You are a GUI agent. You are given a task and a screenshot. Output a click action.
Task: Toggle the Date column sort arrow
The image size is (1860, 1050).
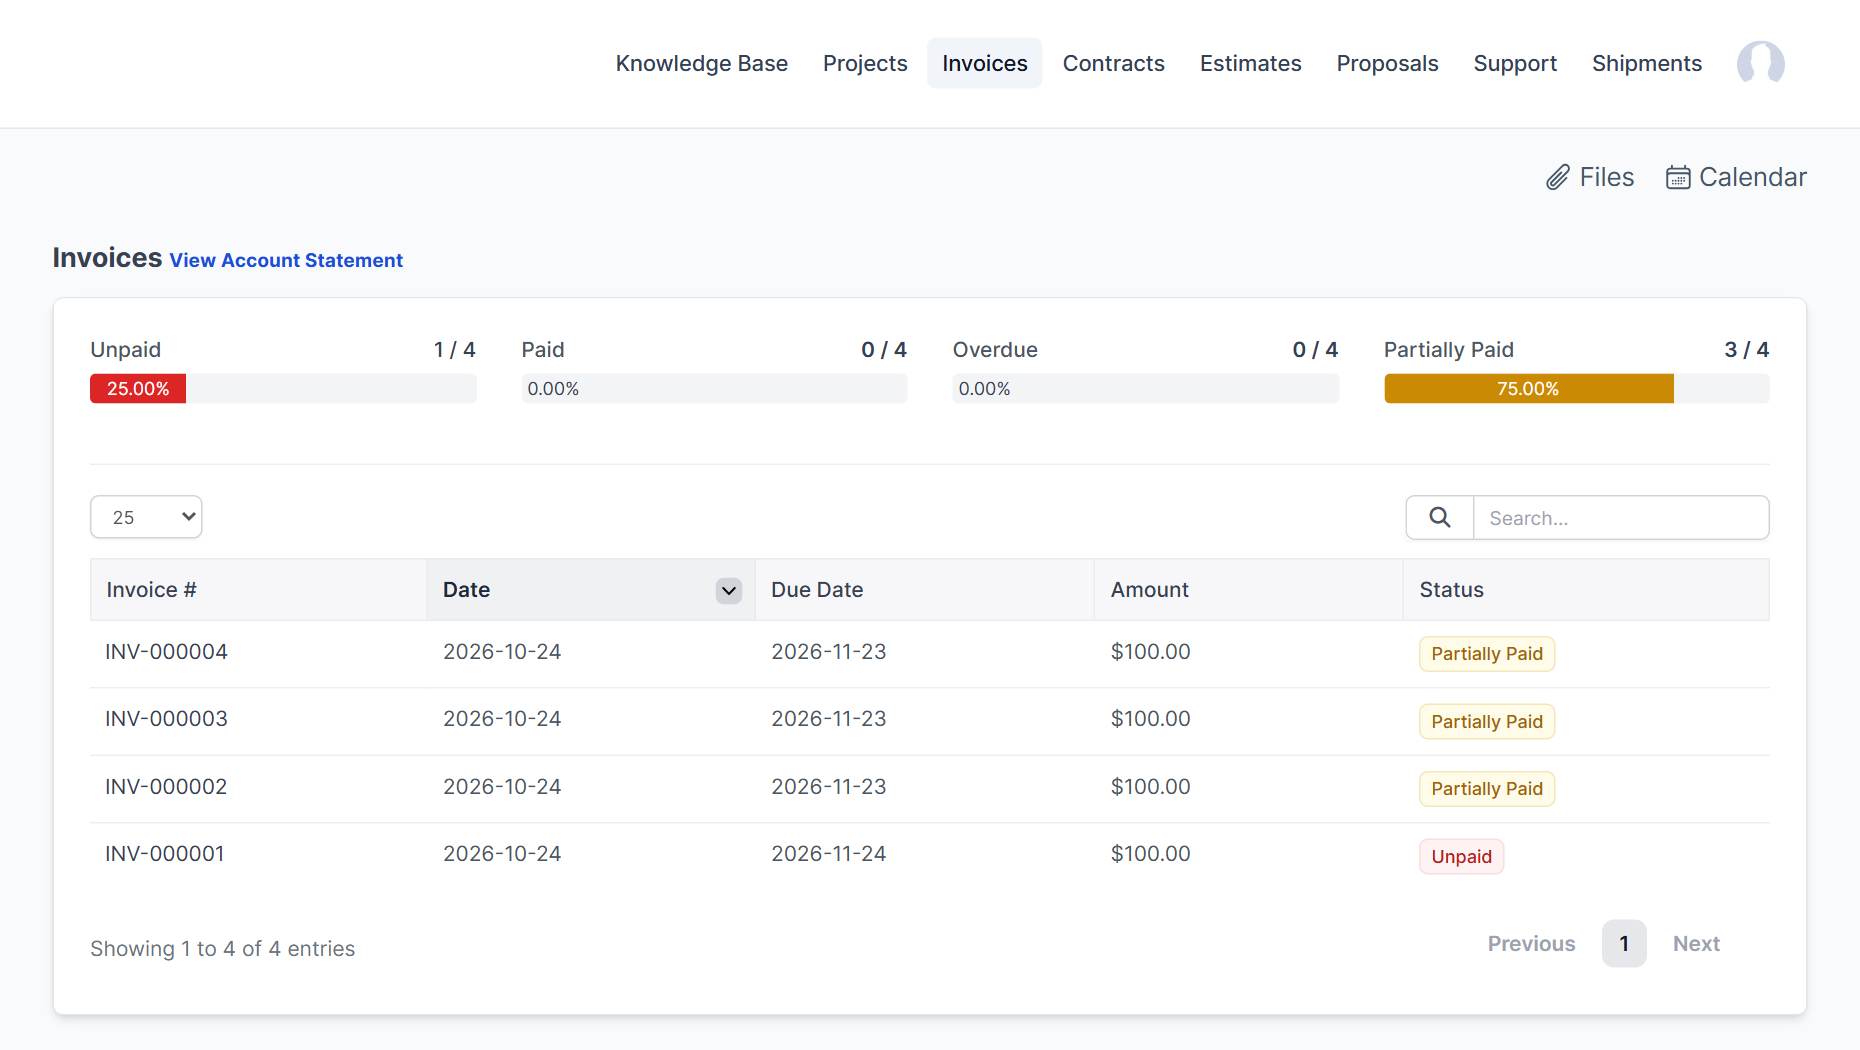(729, 590)
